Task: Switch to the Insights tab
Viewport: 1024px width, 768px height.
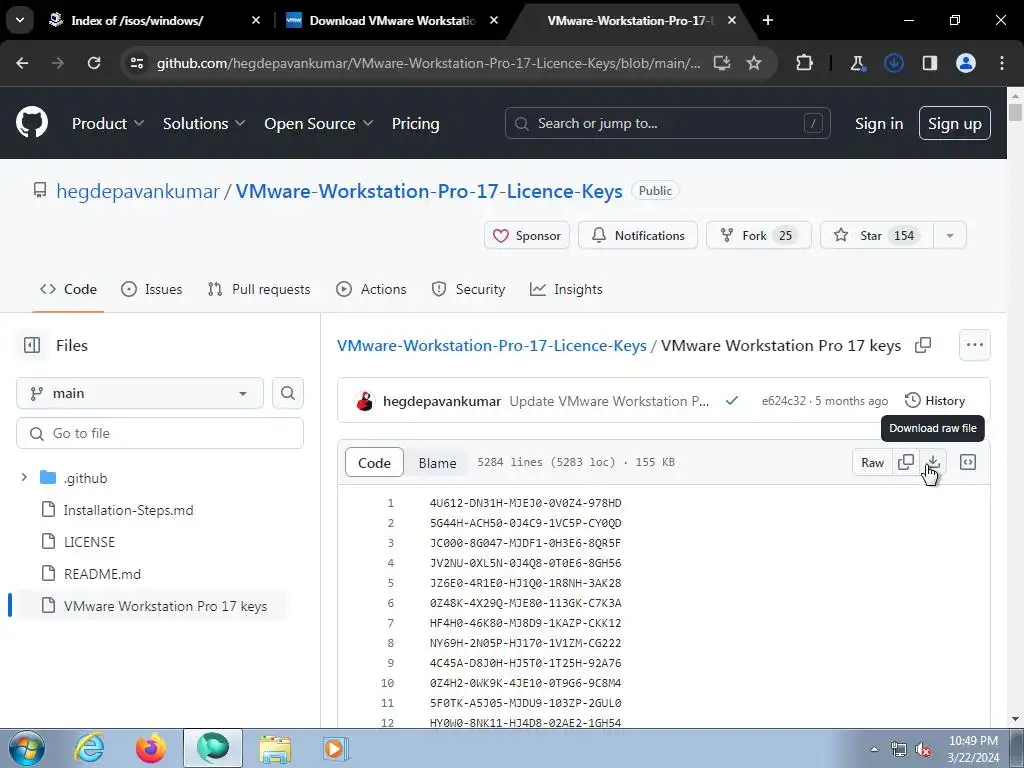Action: click(x=566, y=289)
